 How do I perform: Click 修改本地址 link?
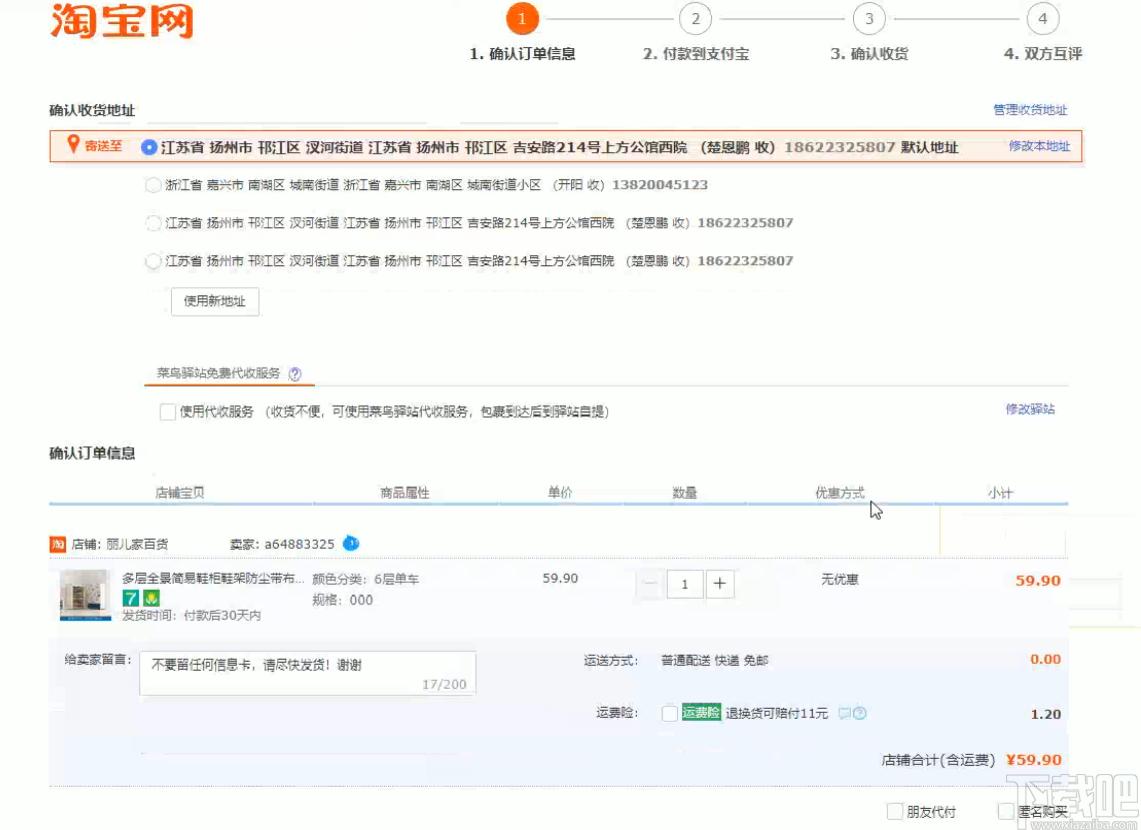[1038, 146]
